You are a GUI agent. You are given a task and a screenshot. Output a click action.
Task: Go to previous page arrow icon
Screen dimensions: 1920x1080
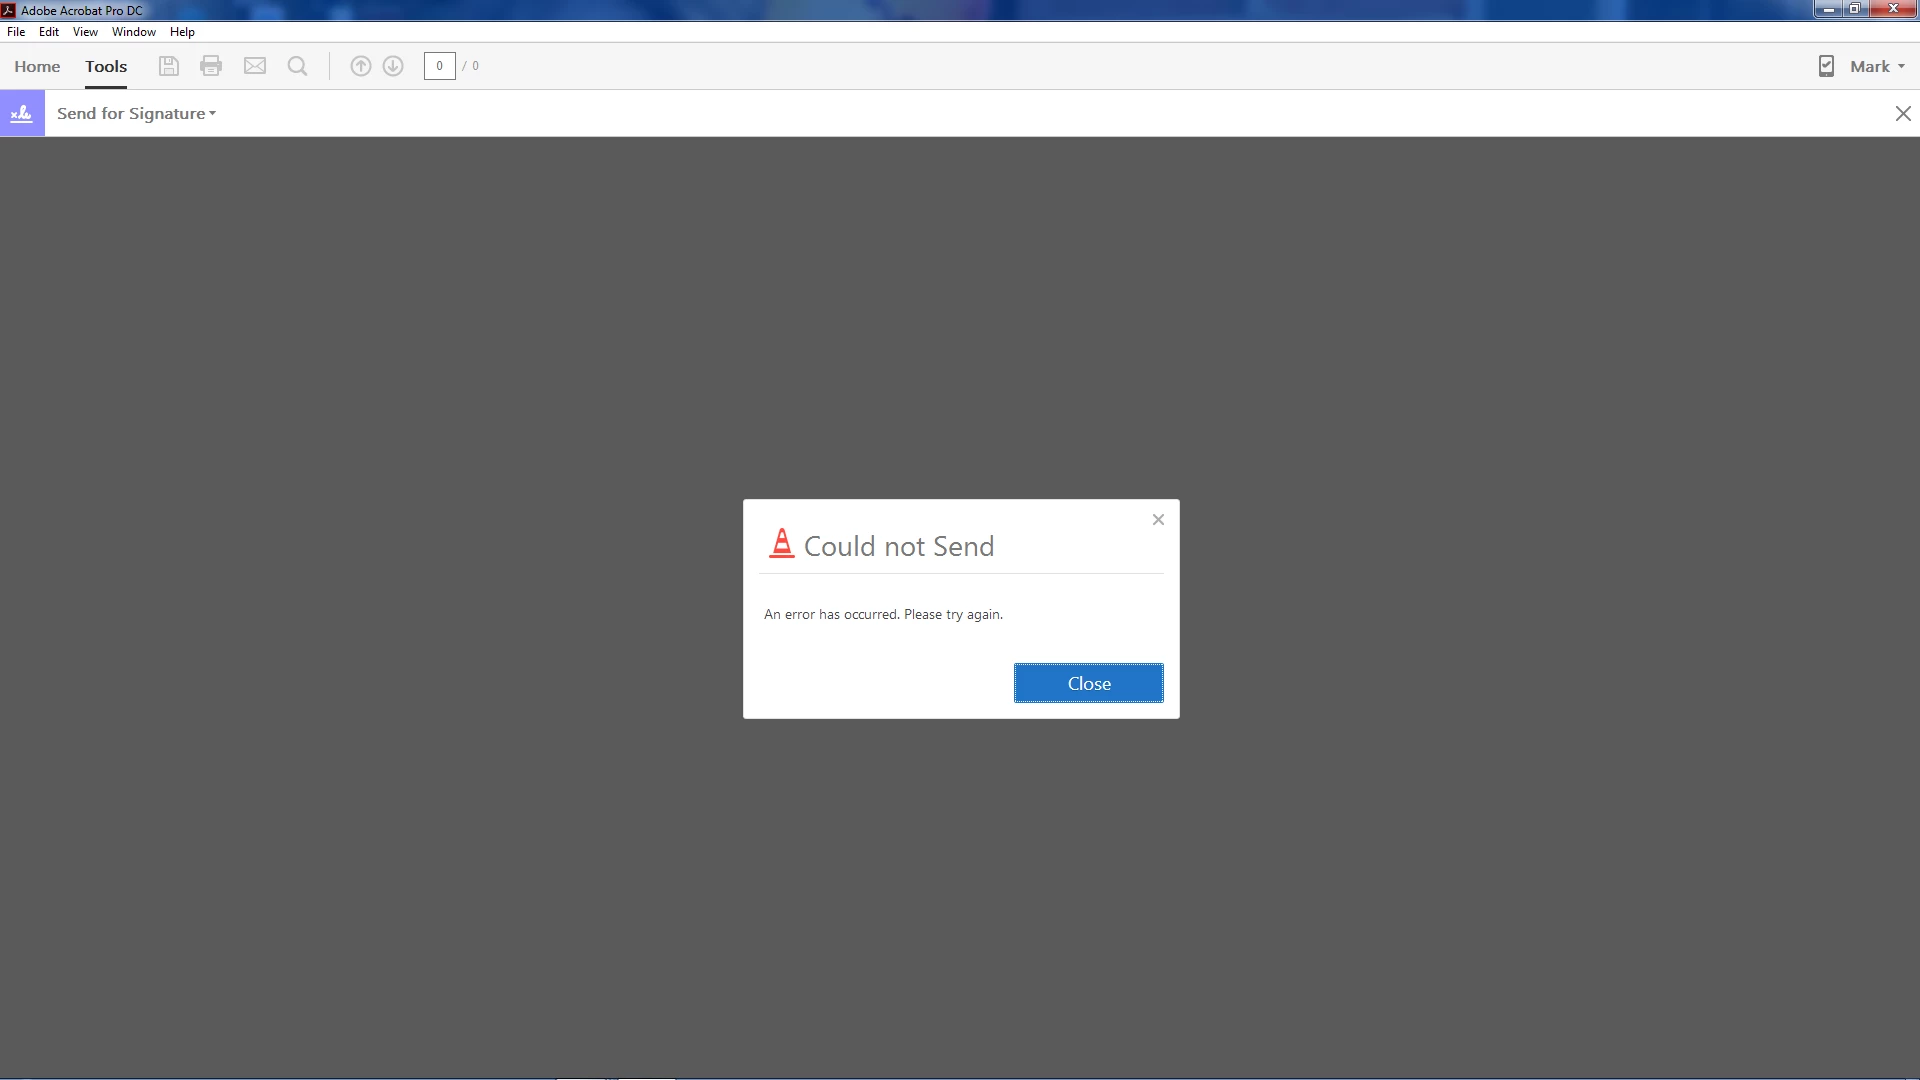(361, 66)
